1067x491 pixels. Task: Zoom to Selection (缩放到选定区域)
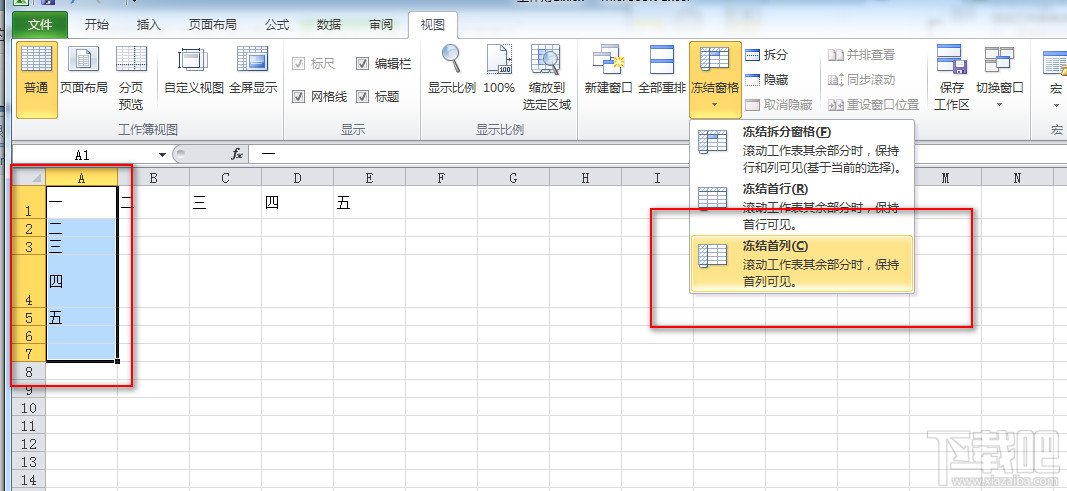point(546,79)
